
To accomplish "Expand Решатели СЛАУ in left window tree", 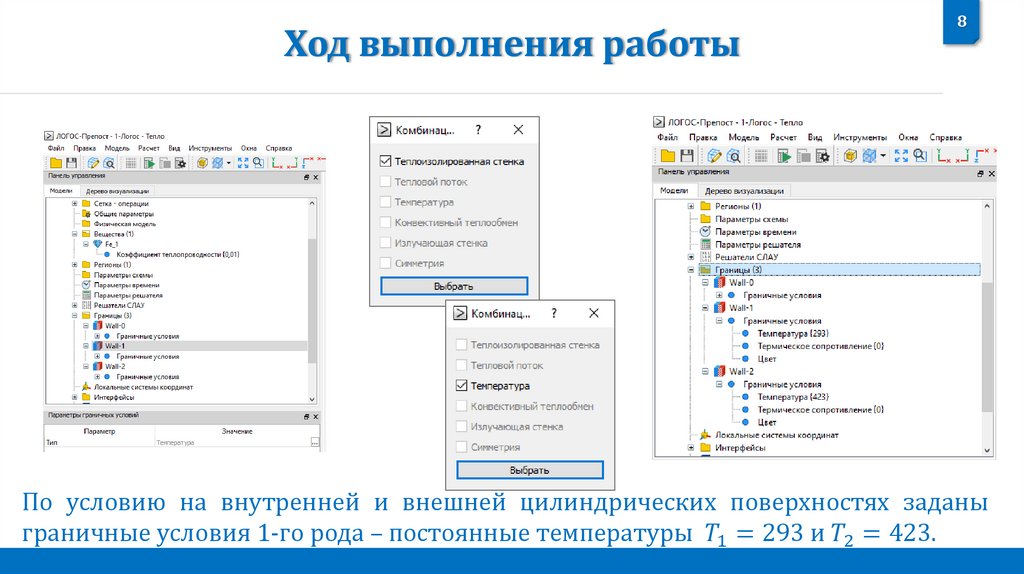I will (74, 305).
